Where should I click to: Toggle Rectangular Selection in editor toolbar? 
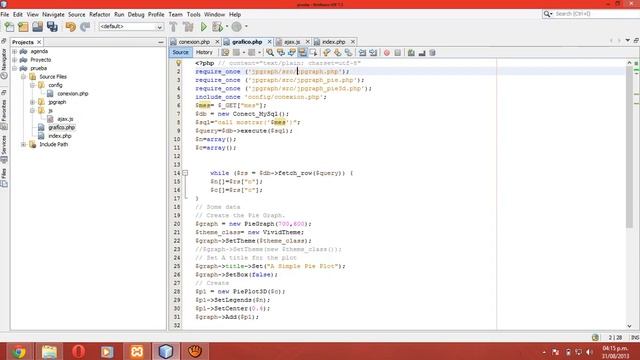coord(313,53)
